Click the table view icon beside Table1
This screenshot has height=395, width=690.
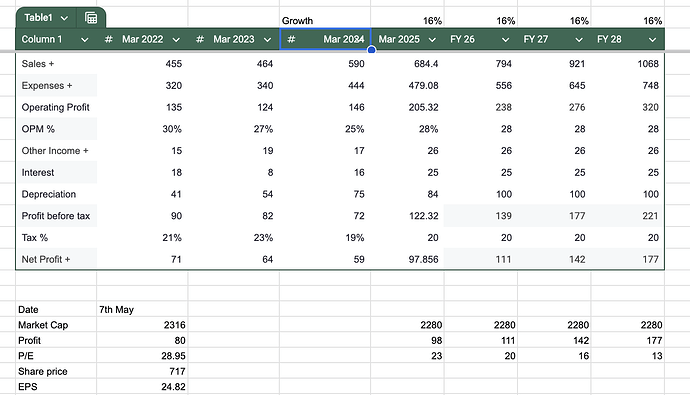(x=91, y=18)
